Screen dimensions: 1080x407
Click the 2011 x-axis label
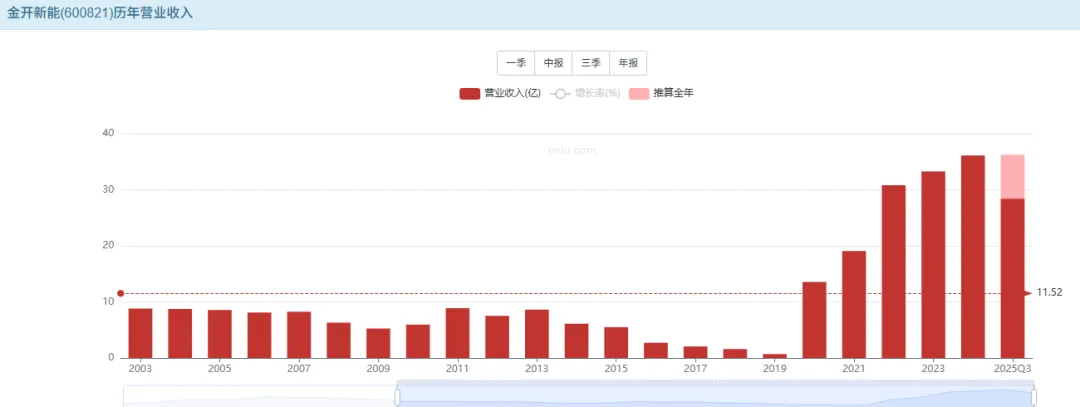click(x=457, y=369)
